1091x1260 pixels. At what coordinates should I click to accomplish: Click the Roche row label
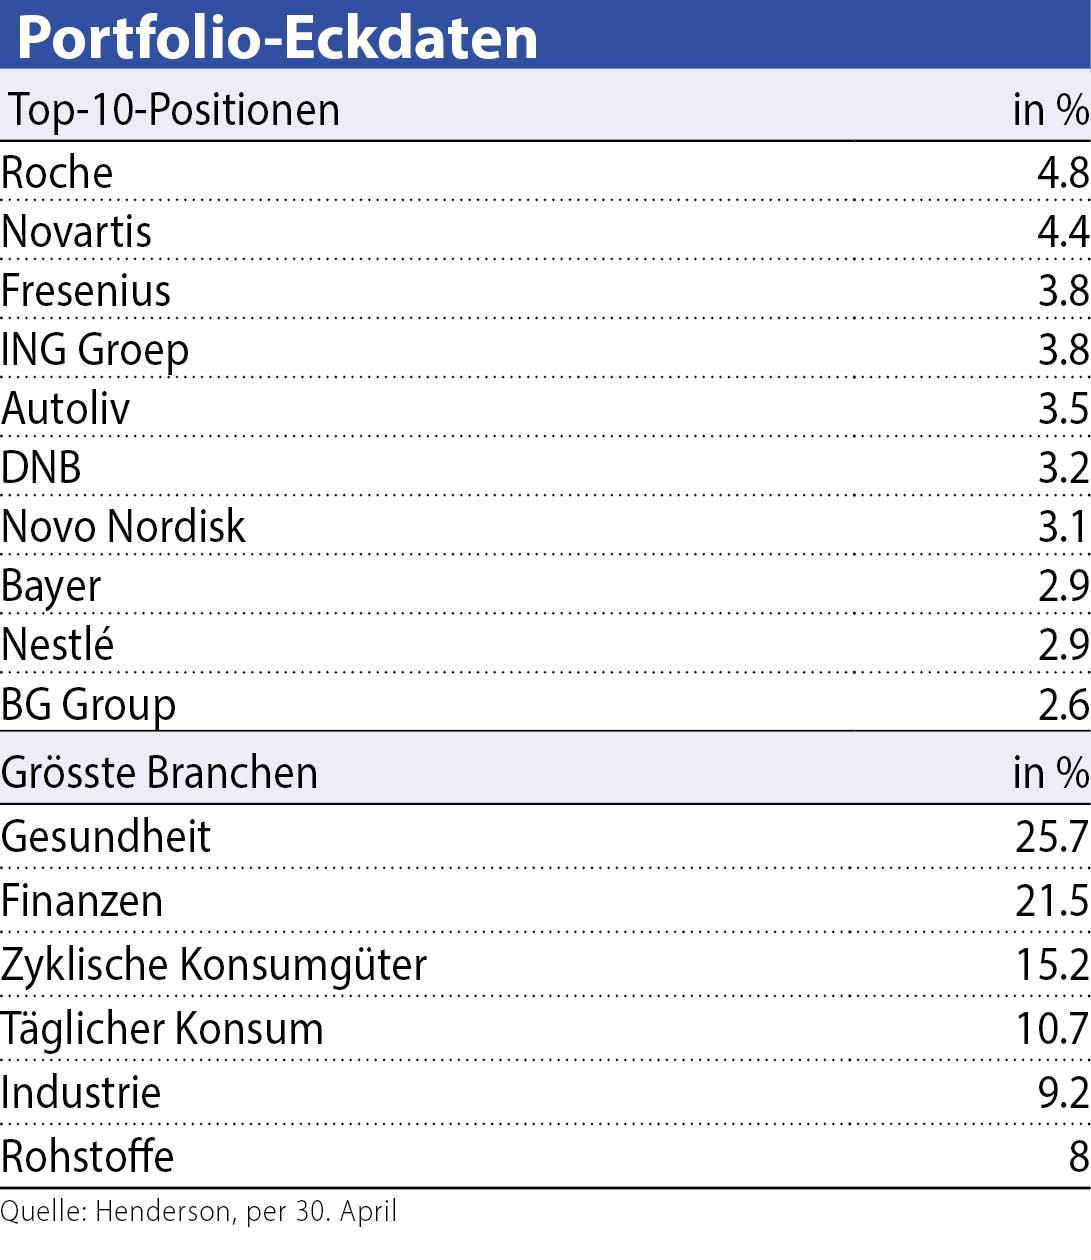[57, 173]
